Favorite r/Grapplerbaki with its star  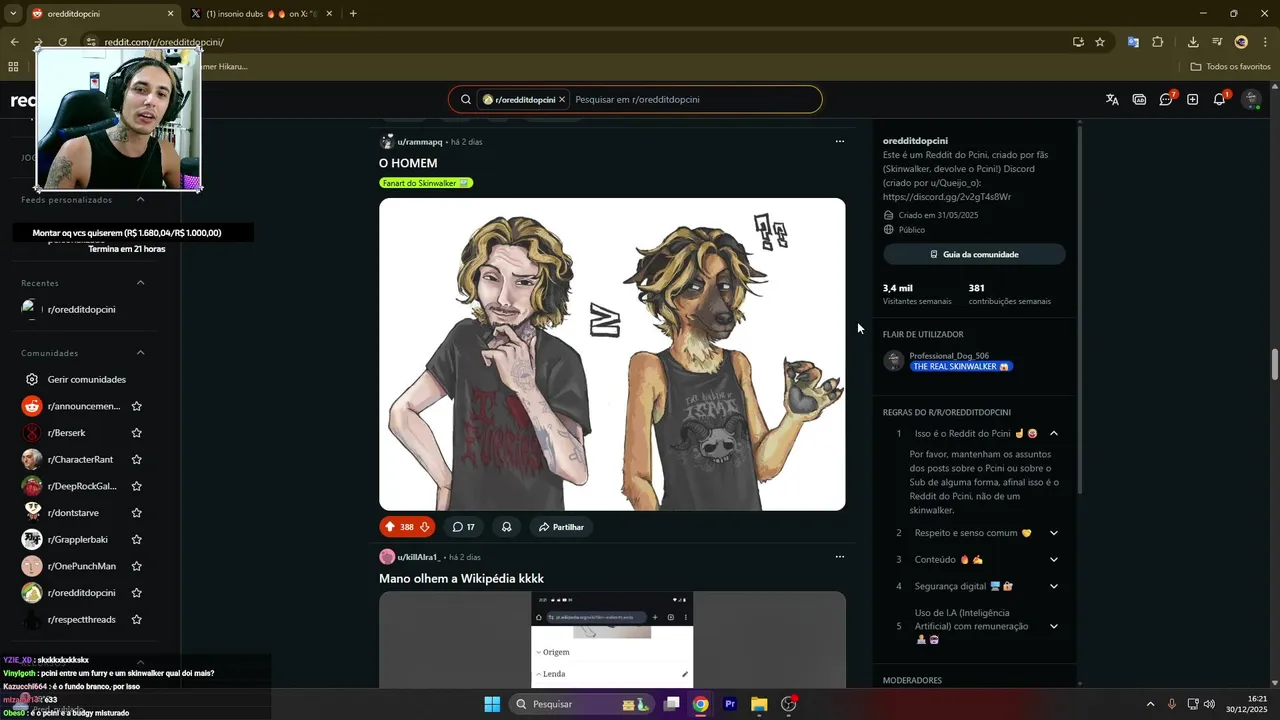click(x=136, y=540)
